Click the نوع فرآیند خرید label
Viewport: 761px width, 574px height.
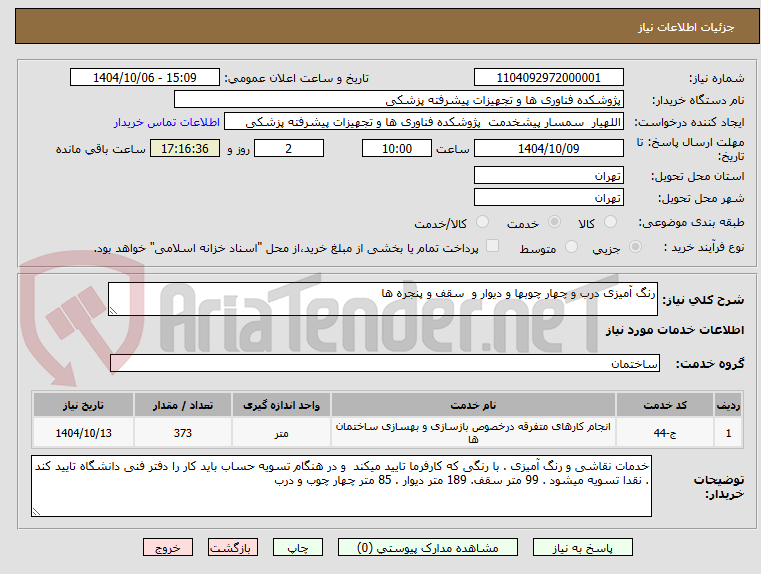coord(704,247)
